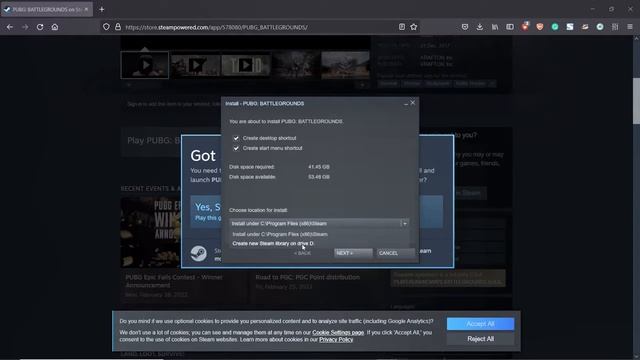This screenshot has height=360, width=640.
Task: Go back with the browser back arrow
Action: (10, 27)
